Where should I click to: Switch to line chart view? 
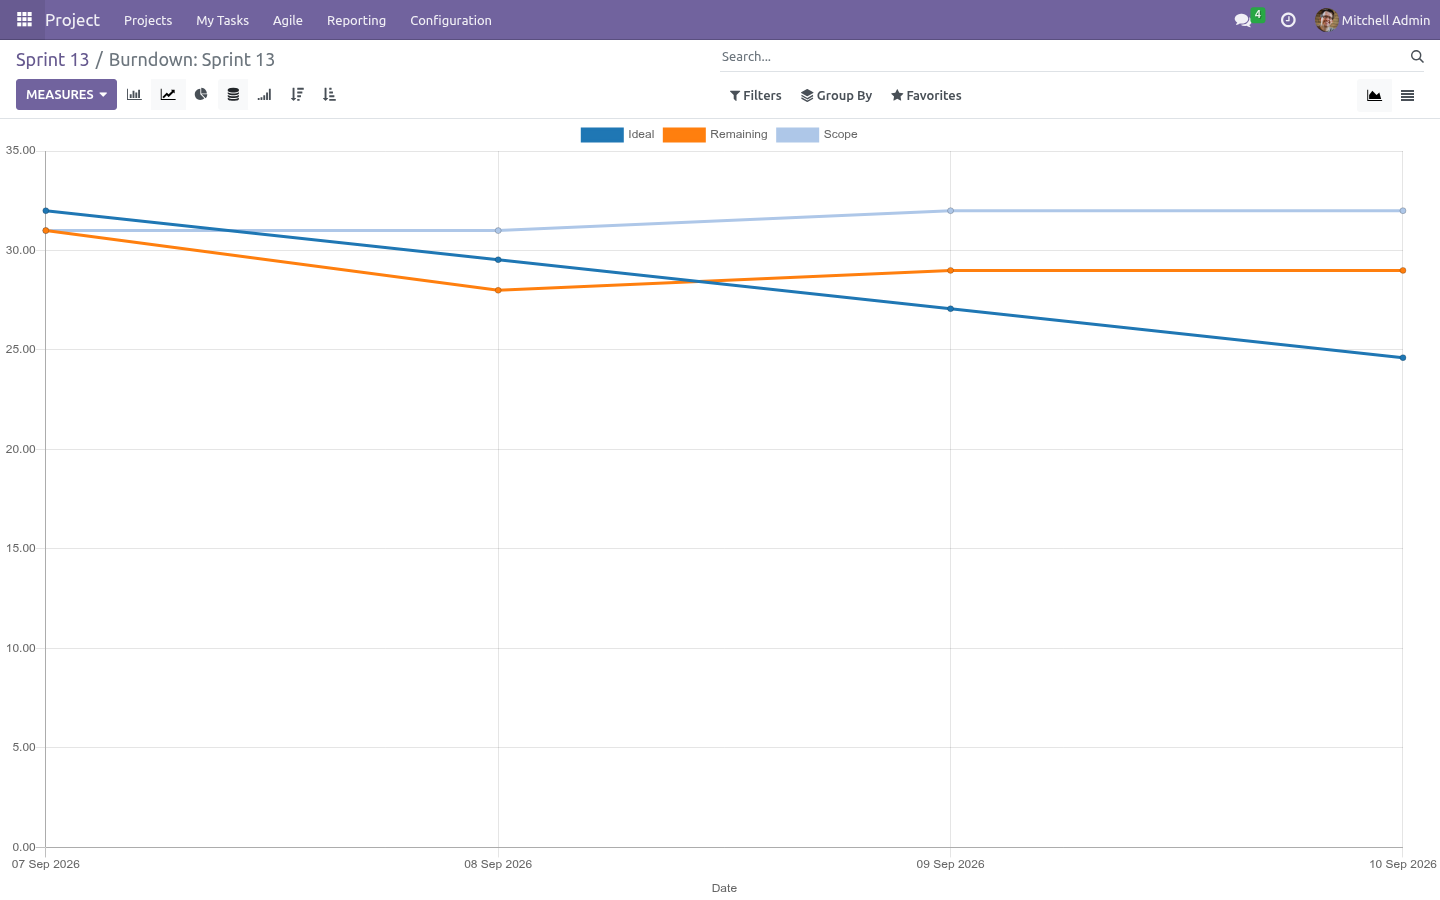tap(168, 95)
